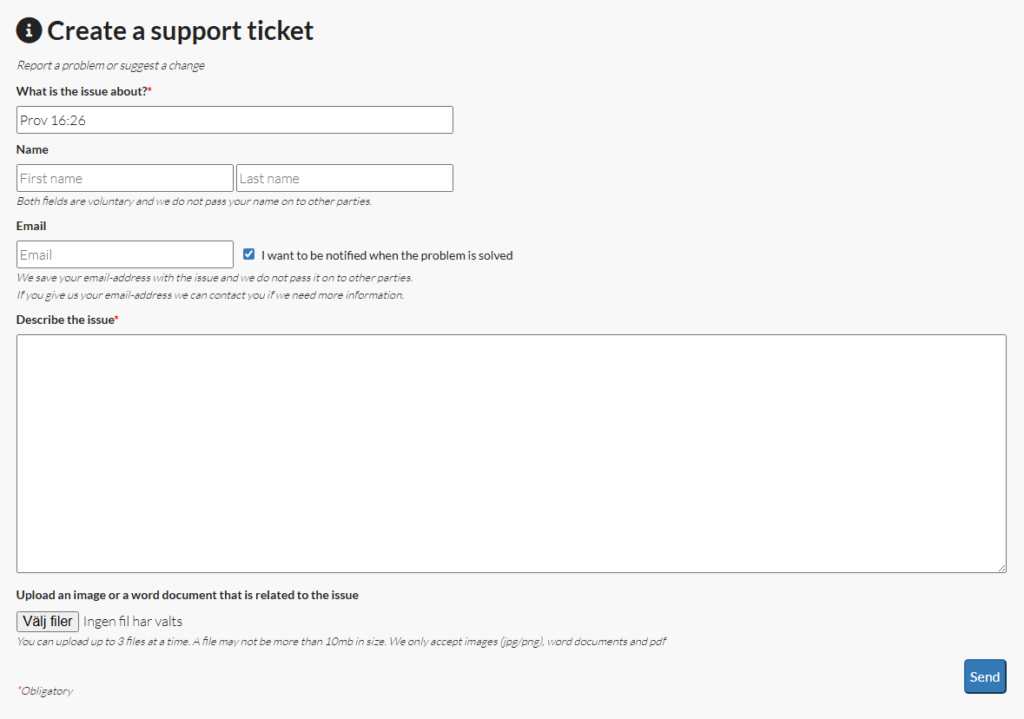Submit the ticket with the Send button
Viewport: 1024px width, 719px height.
(x=985, y=677)
